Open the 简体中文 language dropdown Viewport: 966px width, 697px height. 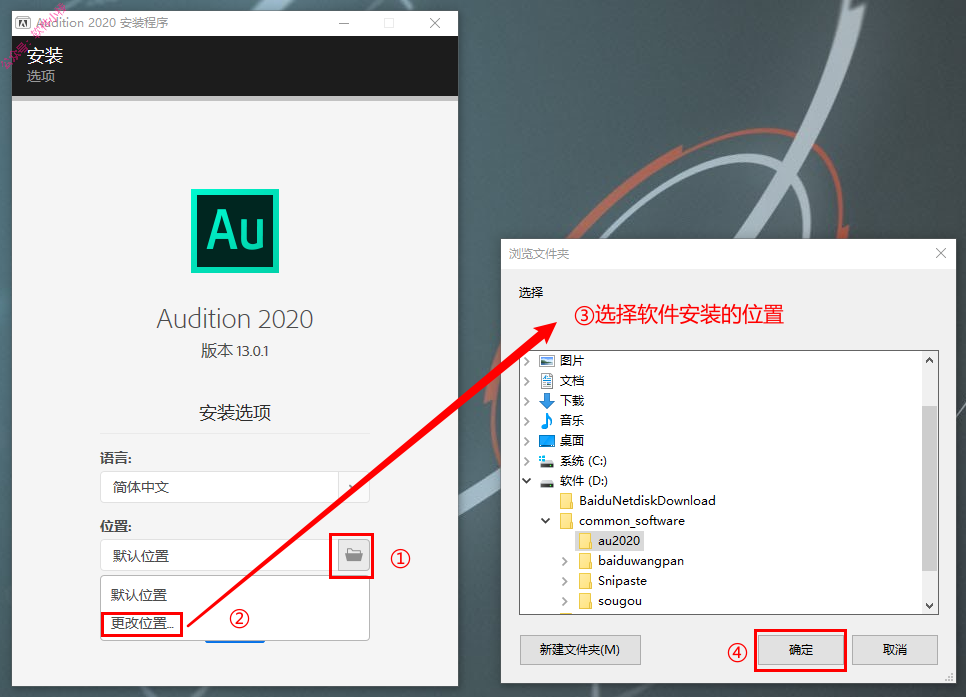[235, 487]
